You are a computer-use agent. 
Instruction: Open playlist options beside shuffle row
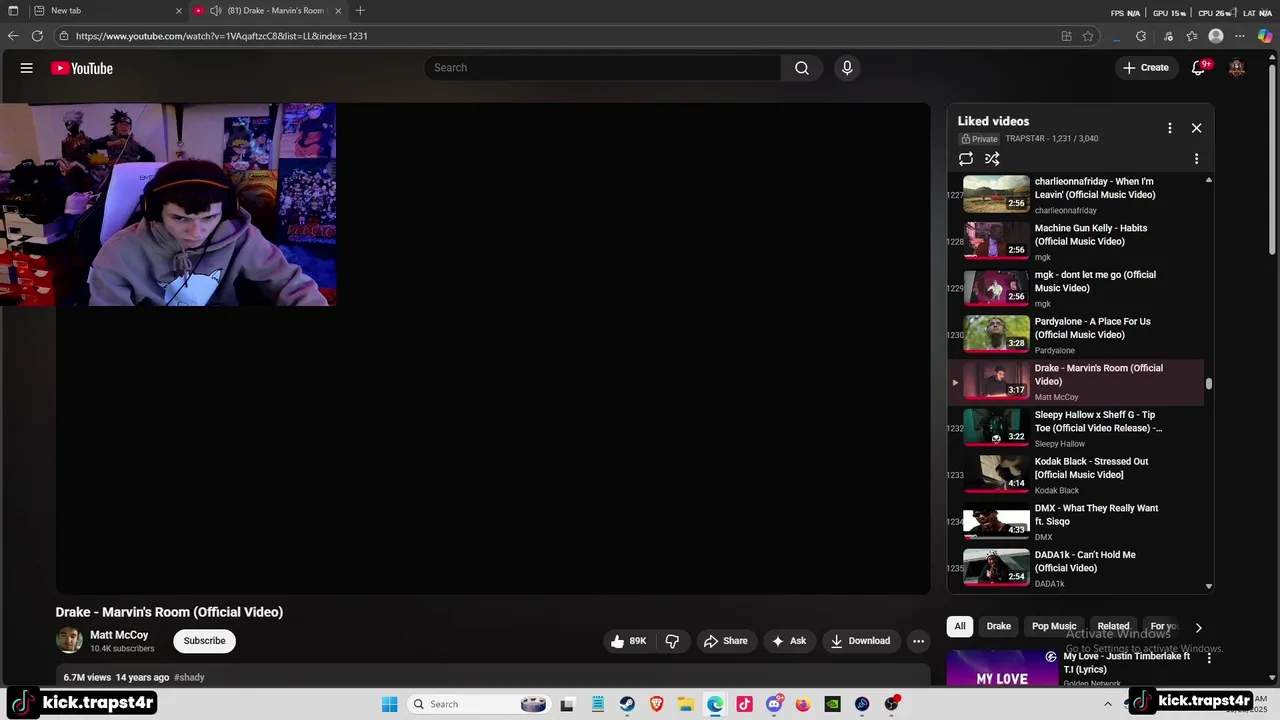pyautogui.click(x=1196, y=159)
